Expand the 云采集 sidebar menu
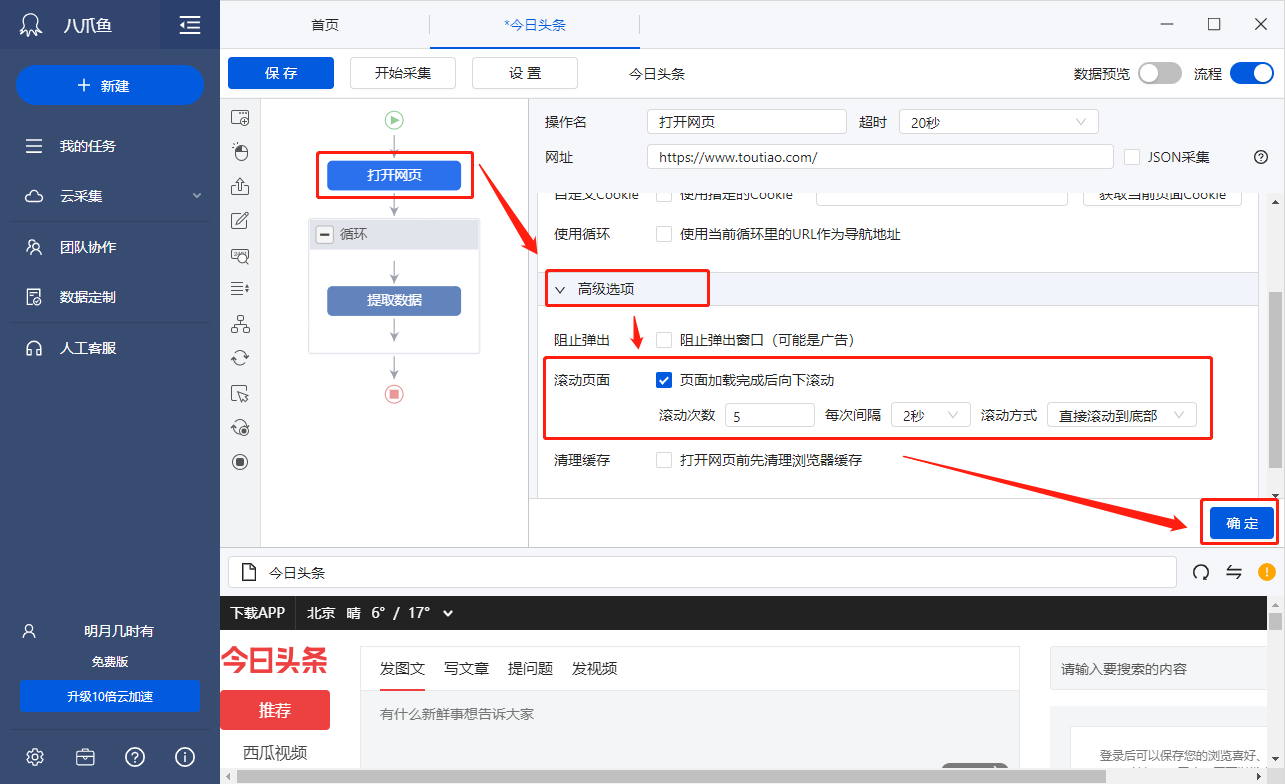Image resolution: width=1285 pixels, height=784 pixels. pos(197,196)
